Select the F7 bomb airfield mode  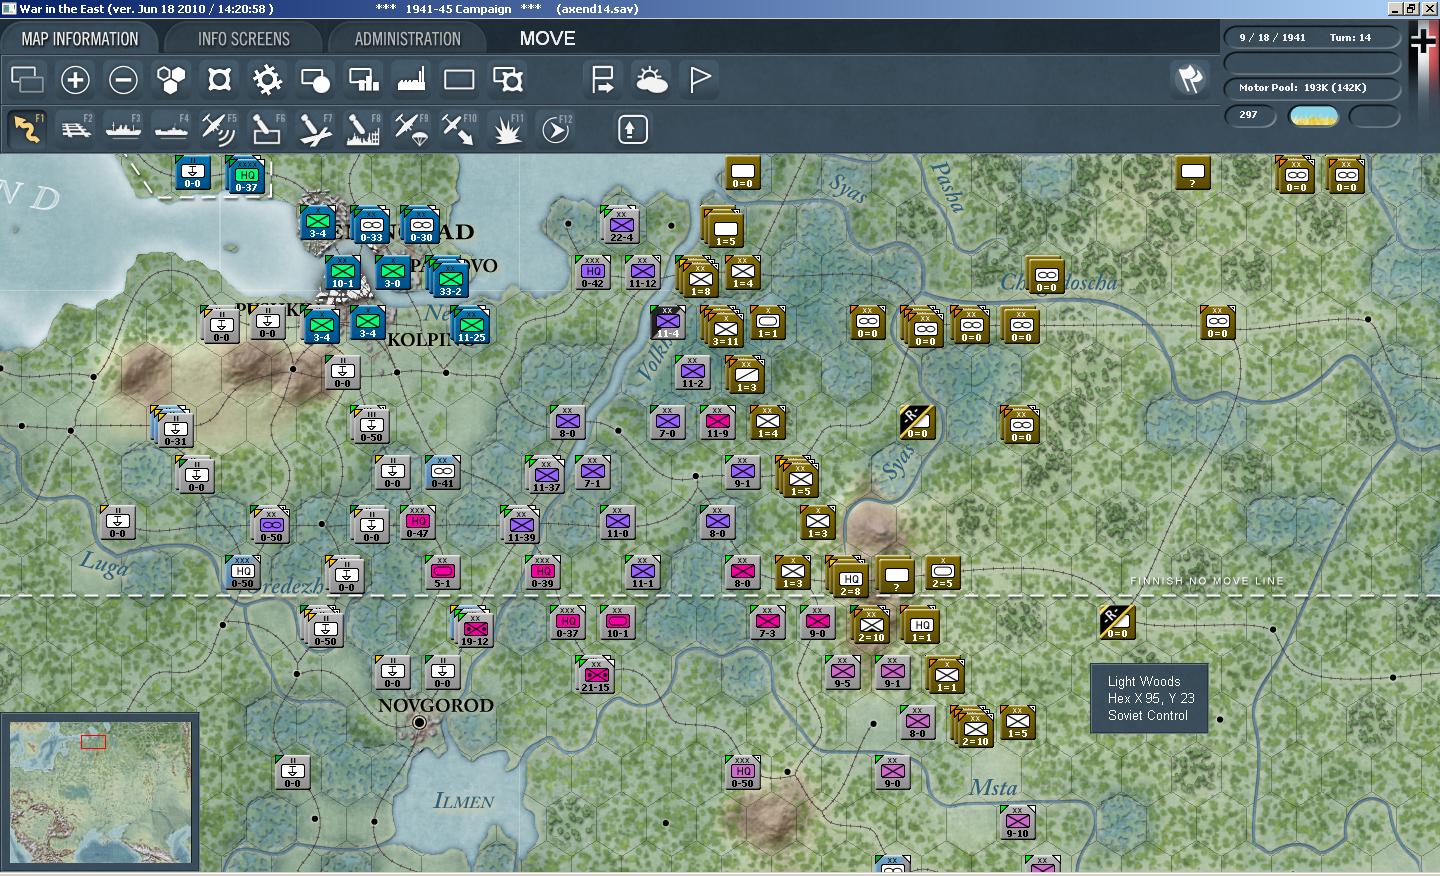tap(315, 129)
